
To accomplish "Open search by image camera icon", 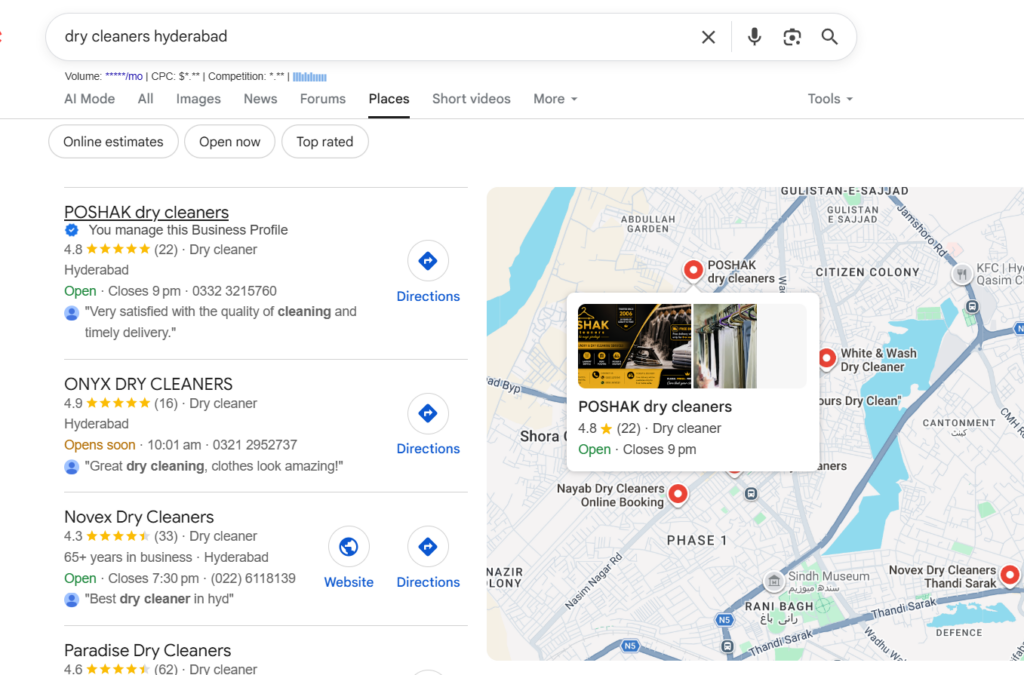I will (x=792, y=37).
